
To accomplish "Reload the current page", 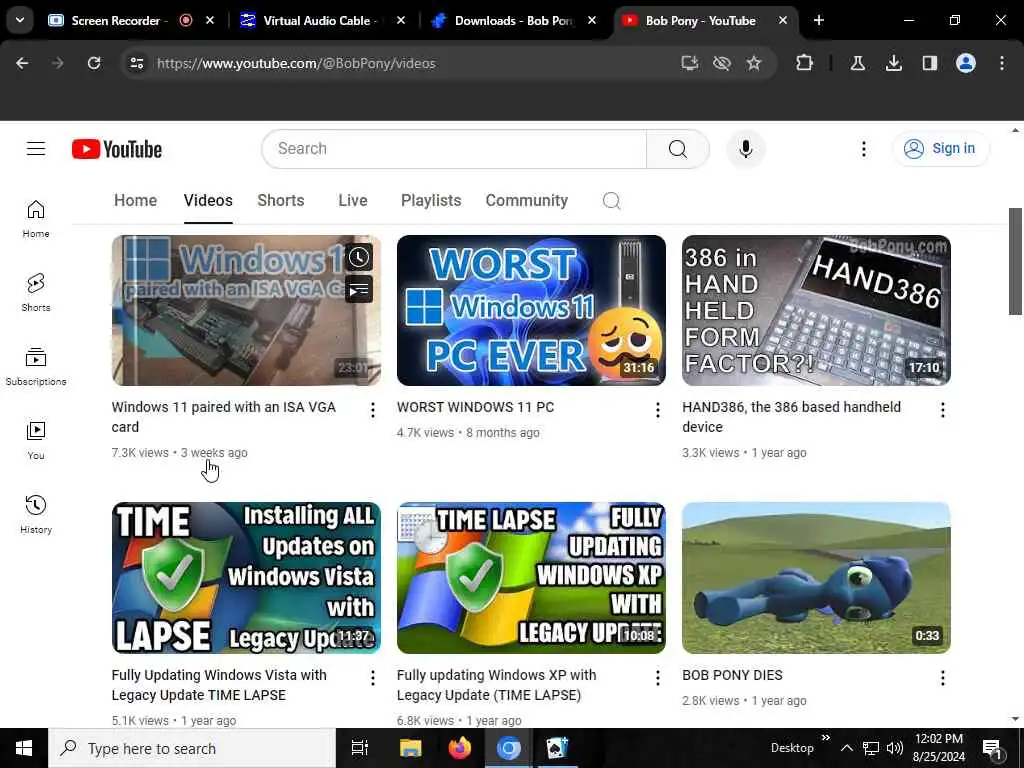I will tap(94, 63).
